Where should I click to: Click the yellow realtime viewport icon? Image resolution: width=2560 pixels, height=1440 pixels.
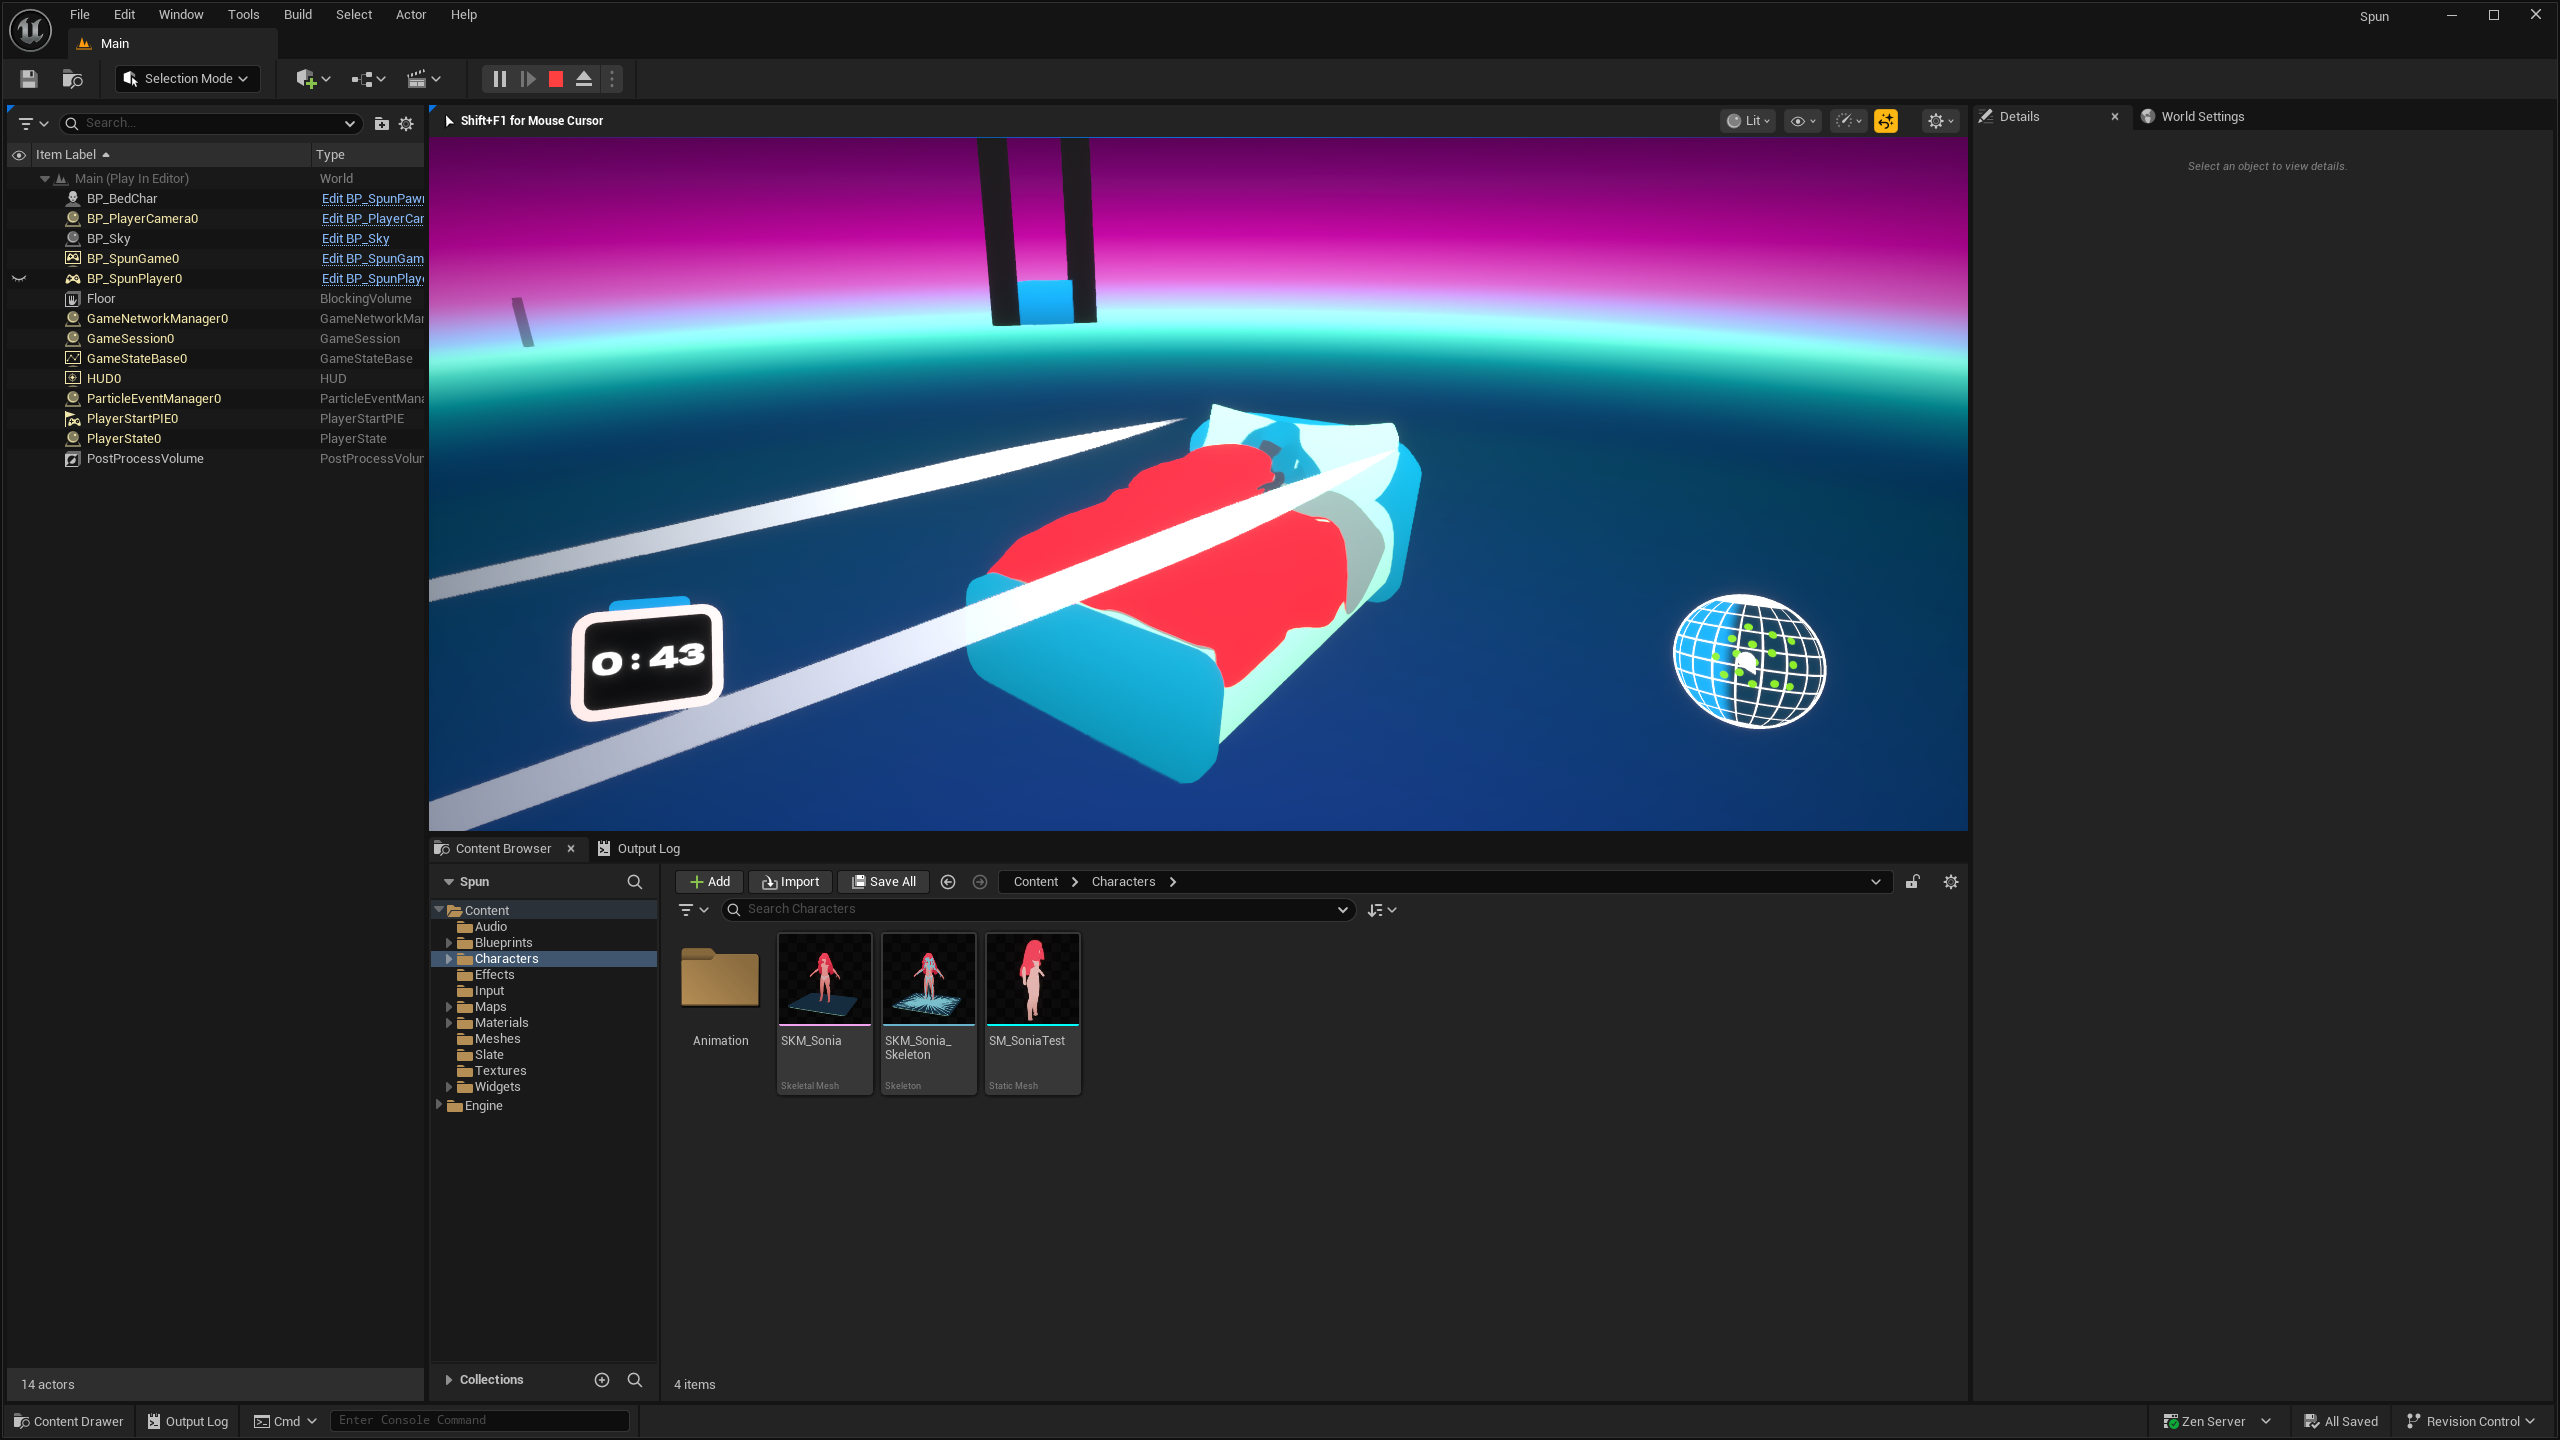pyautogui.click(x=1886, y=121)
